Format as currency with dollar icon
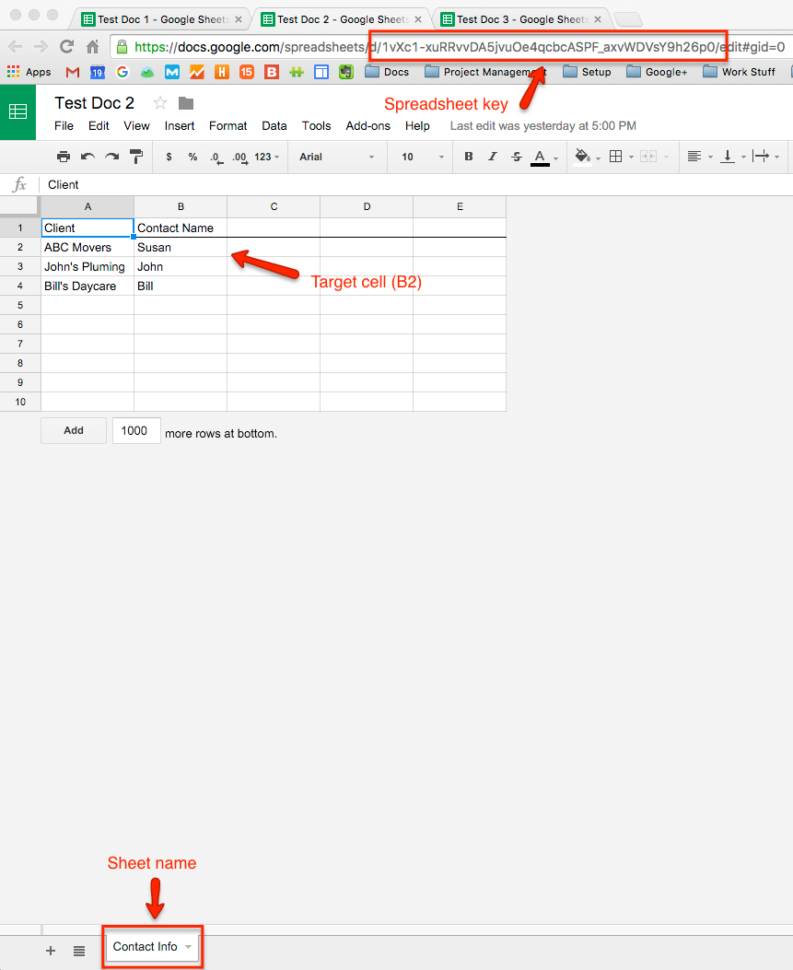793x970 pixels. click(x=169, y=157)
